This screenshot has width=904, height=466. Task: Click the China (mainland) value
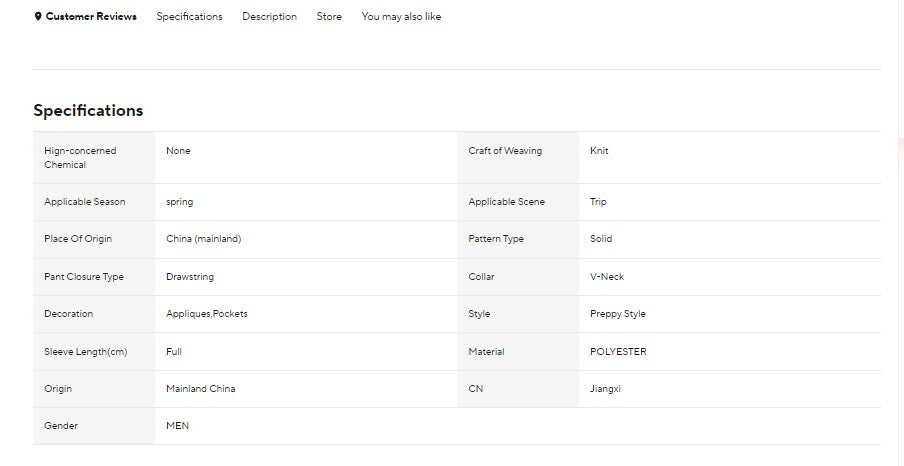tap(203, 239)
